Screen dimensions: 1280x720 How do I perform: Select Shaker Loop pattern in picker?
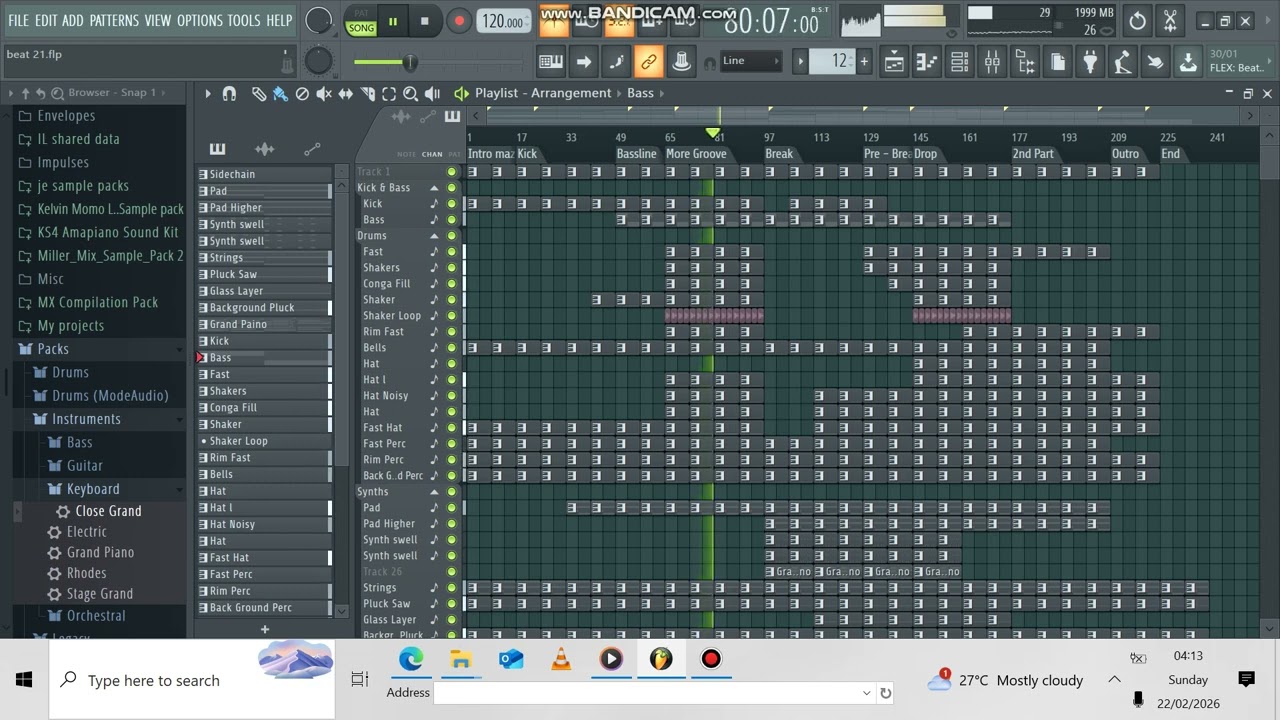pyautogui.click(x=266, y=441)
